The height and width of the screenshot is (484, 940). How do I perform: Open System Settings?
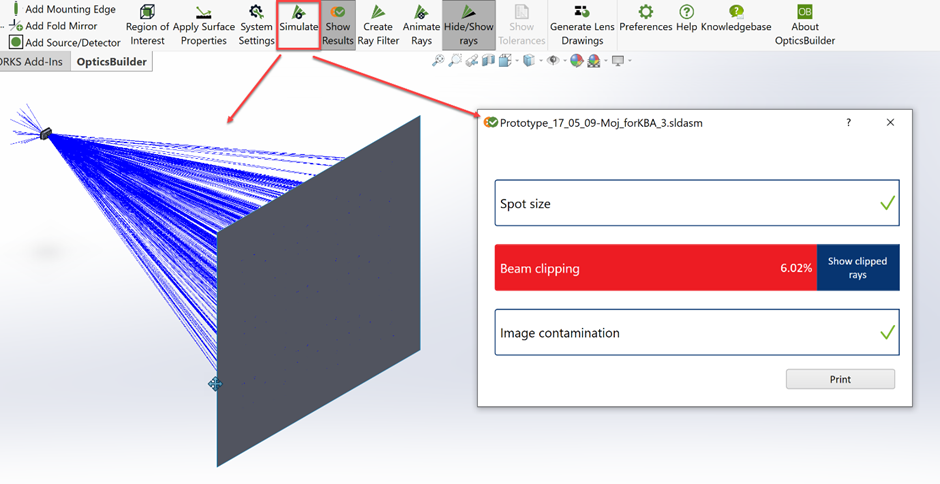tap(256, 25)
